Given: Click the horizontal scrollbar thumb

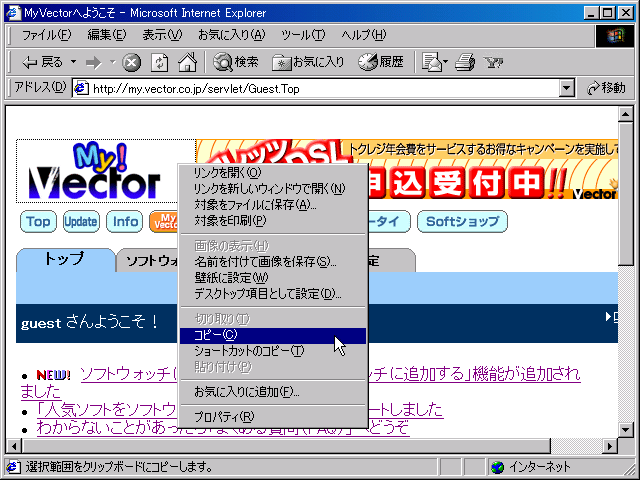Looking at the screenshot, I should (287, 446).
